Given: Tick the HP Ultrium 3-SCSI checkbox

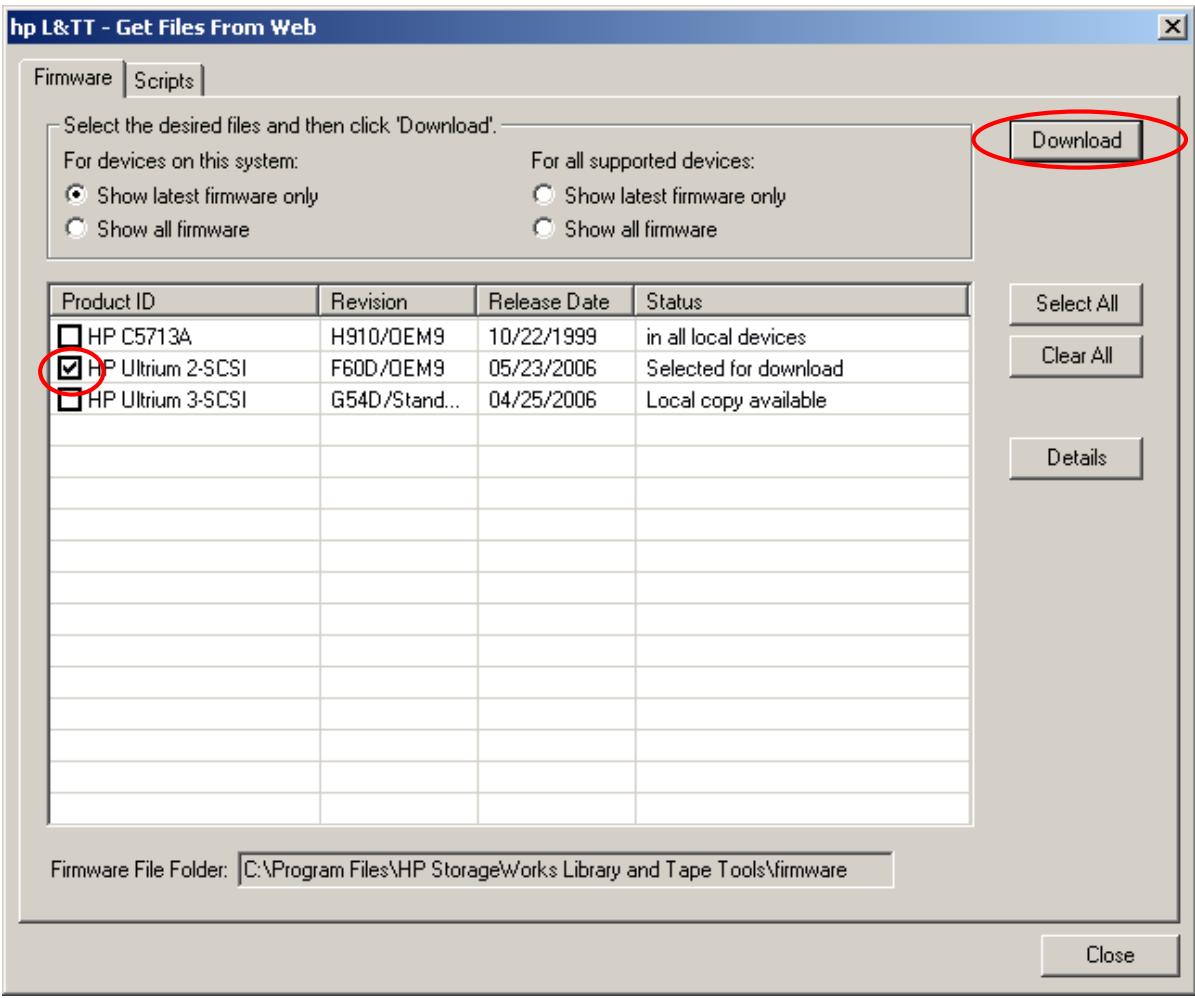Looking at the screenshot, I should point(69,399).
